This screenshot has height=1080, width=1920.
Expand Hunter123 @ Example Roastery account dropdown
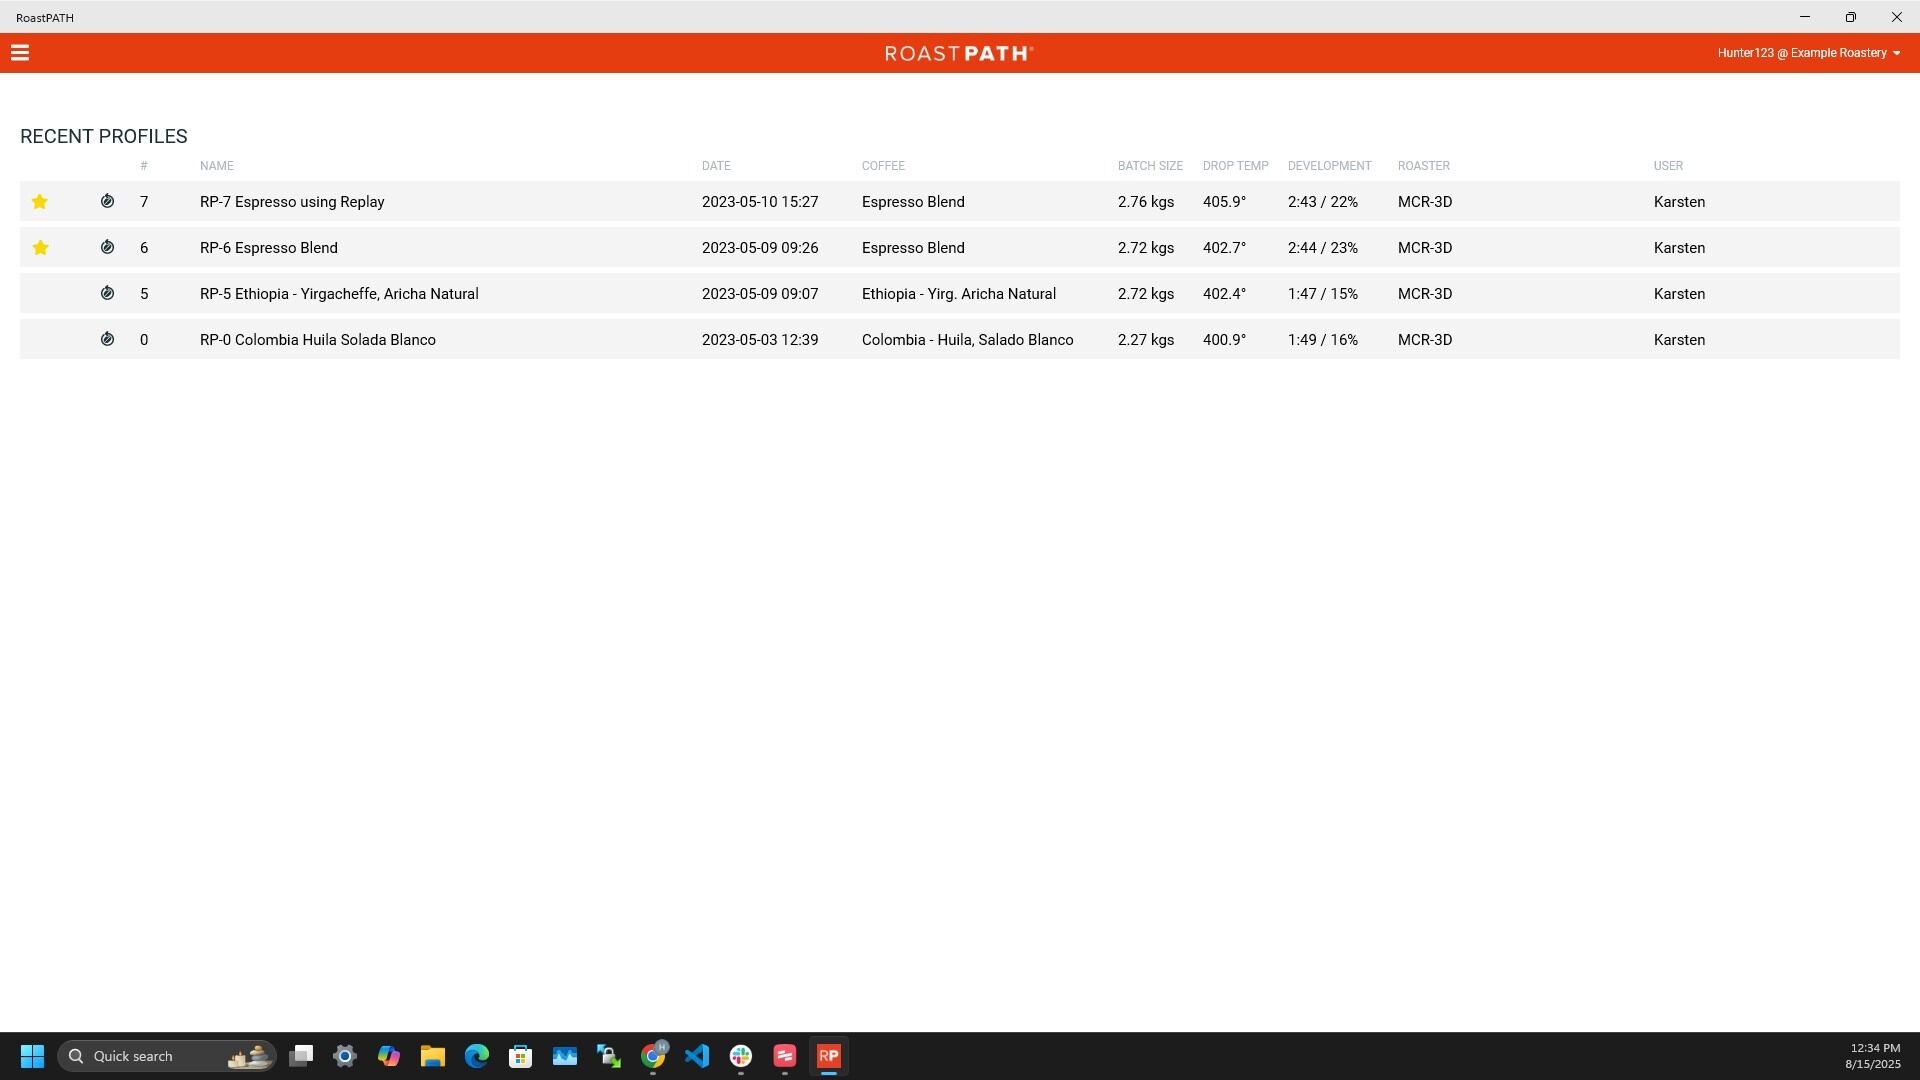tap(1808, 53)
